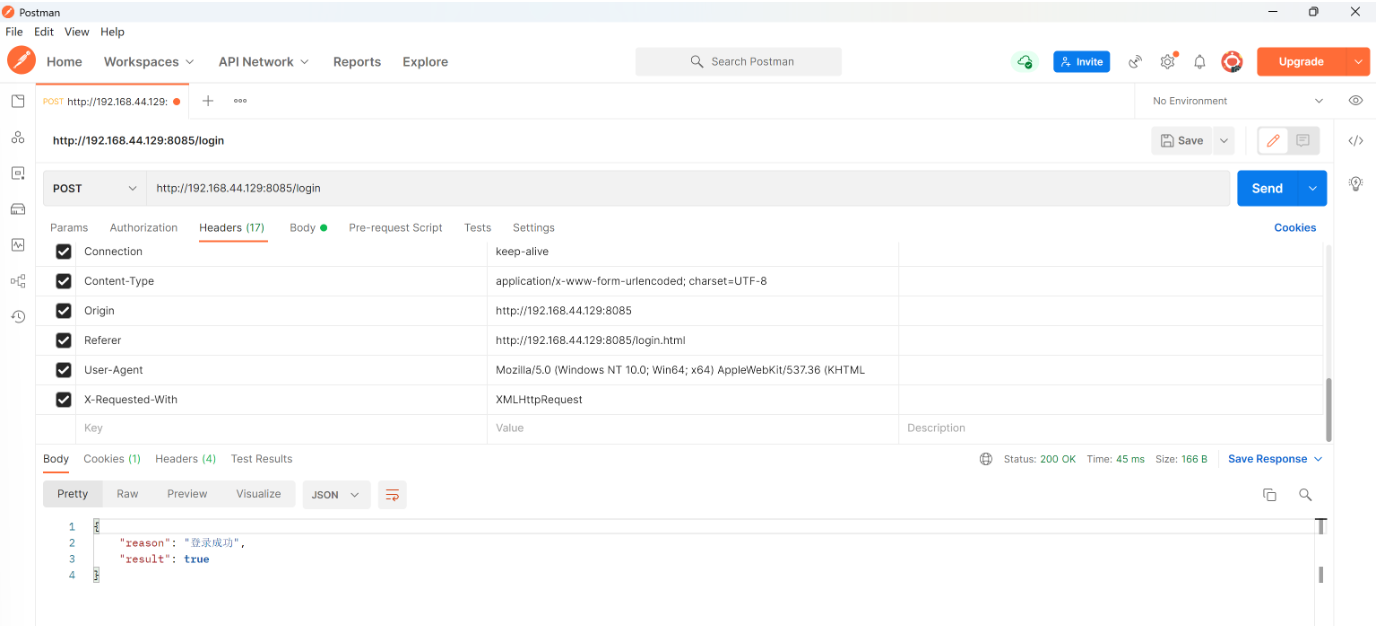The height and width of the screenshot is (626, 1377).
Task: Open the Workspaces dropdown
Action: [149, 62]
